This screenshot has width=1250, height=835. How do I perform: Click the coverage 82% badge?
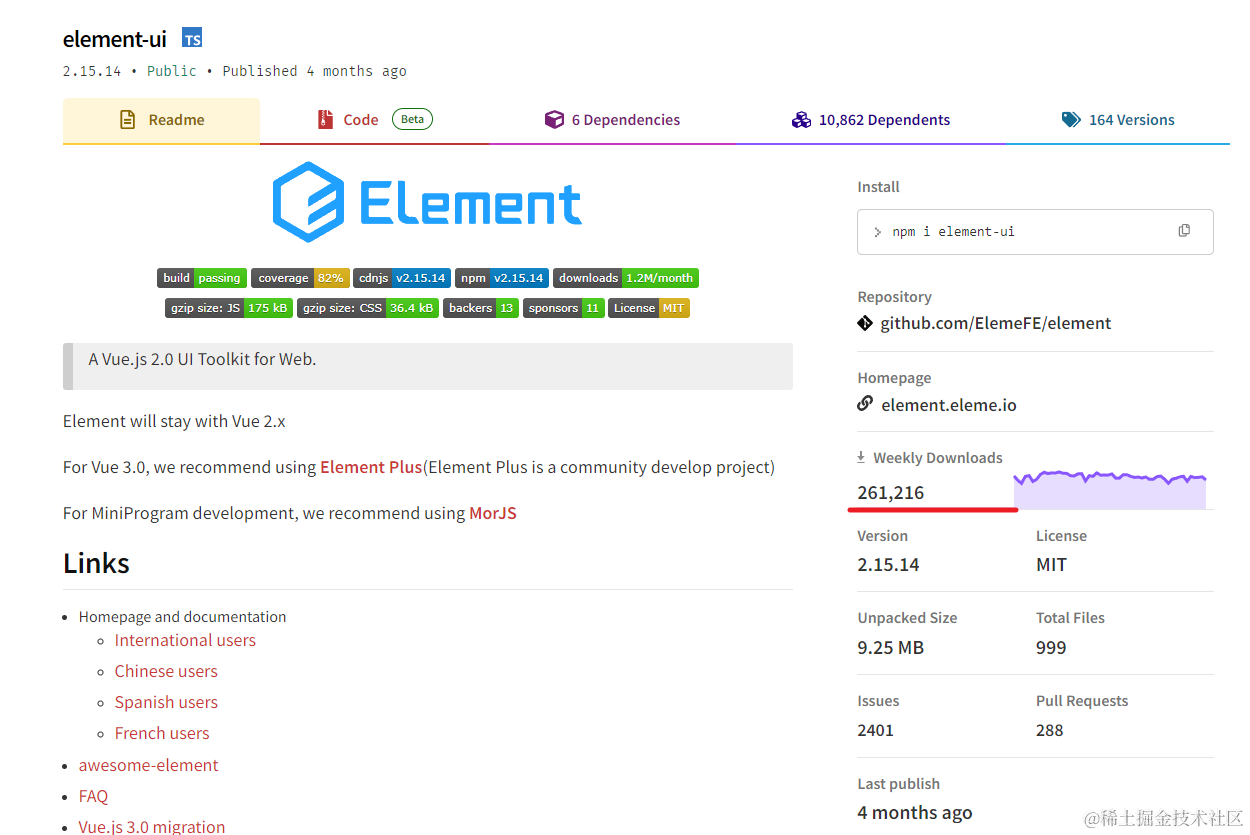tap(300, 278)
